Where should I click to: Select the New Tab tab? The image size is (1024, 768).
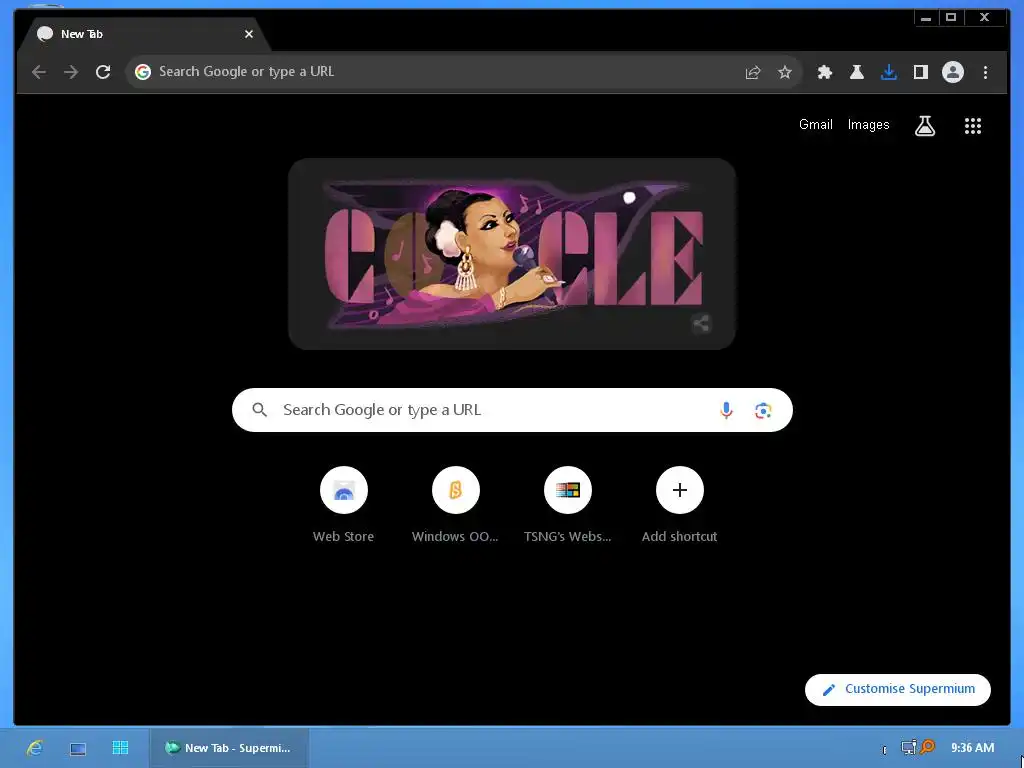[x=144, y=34]
